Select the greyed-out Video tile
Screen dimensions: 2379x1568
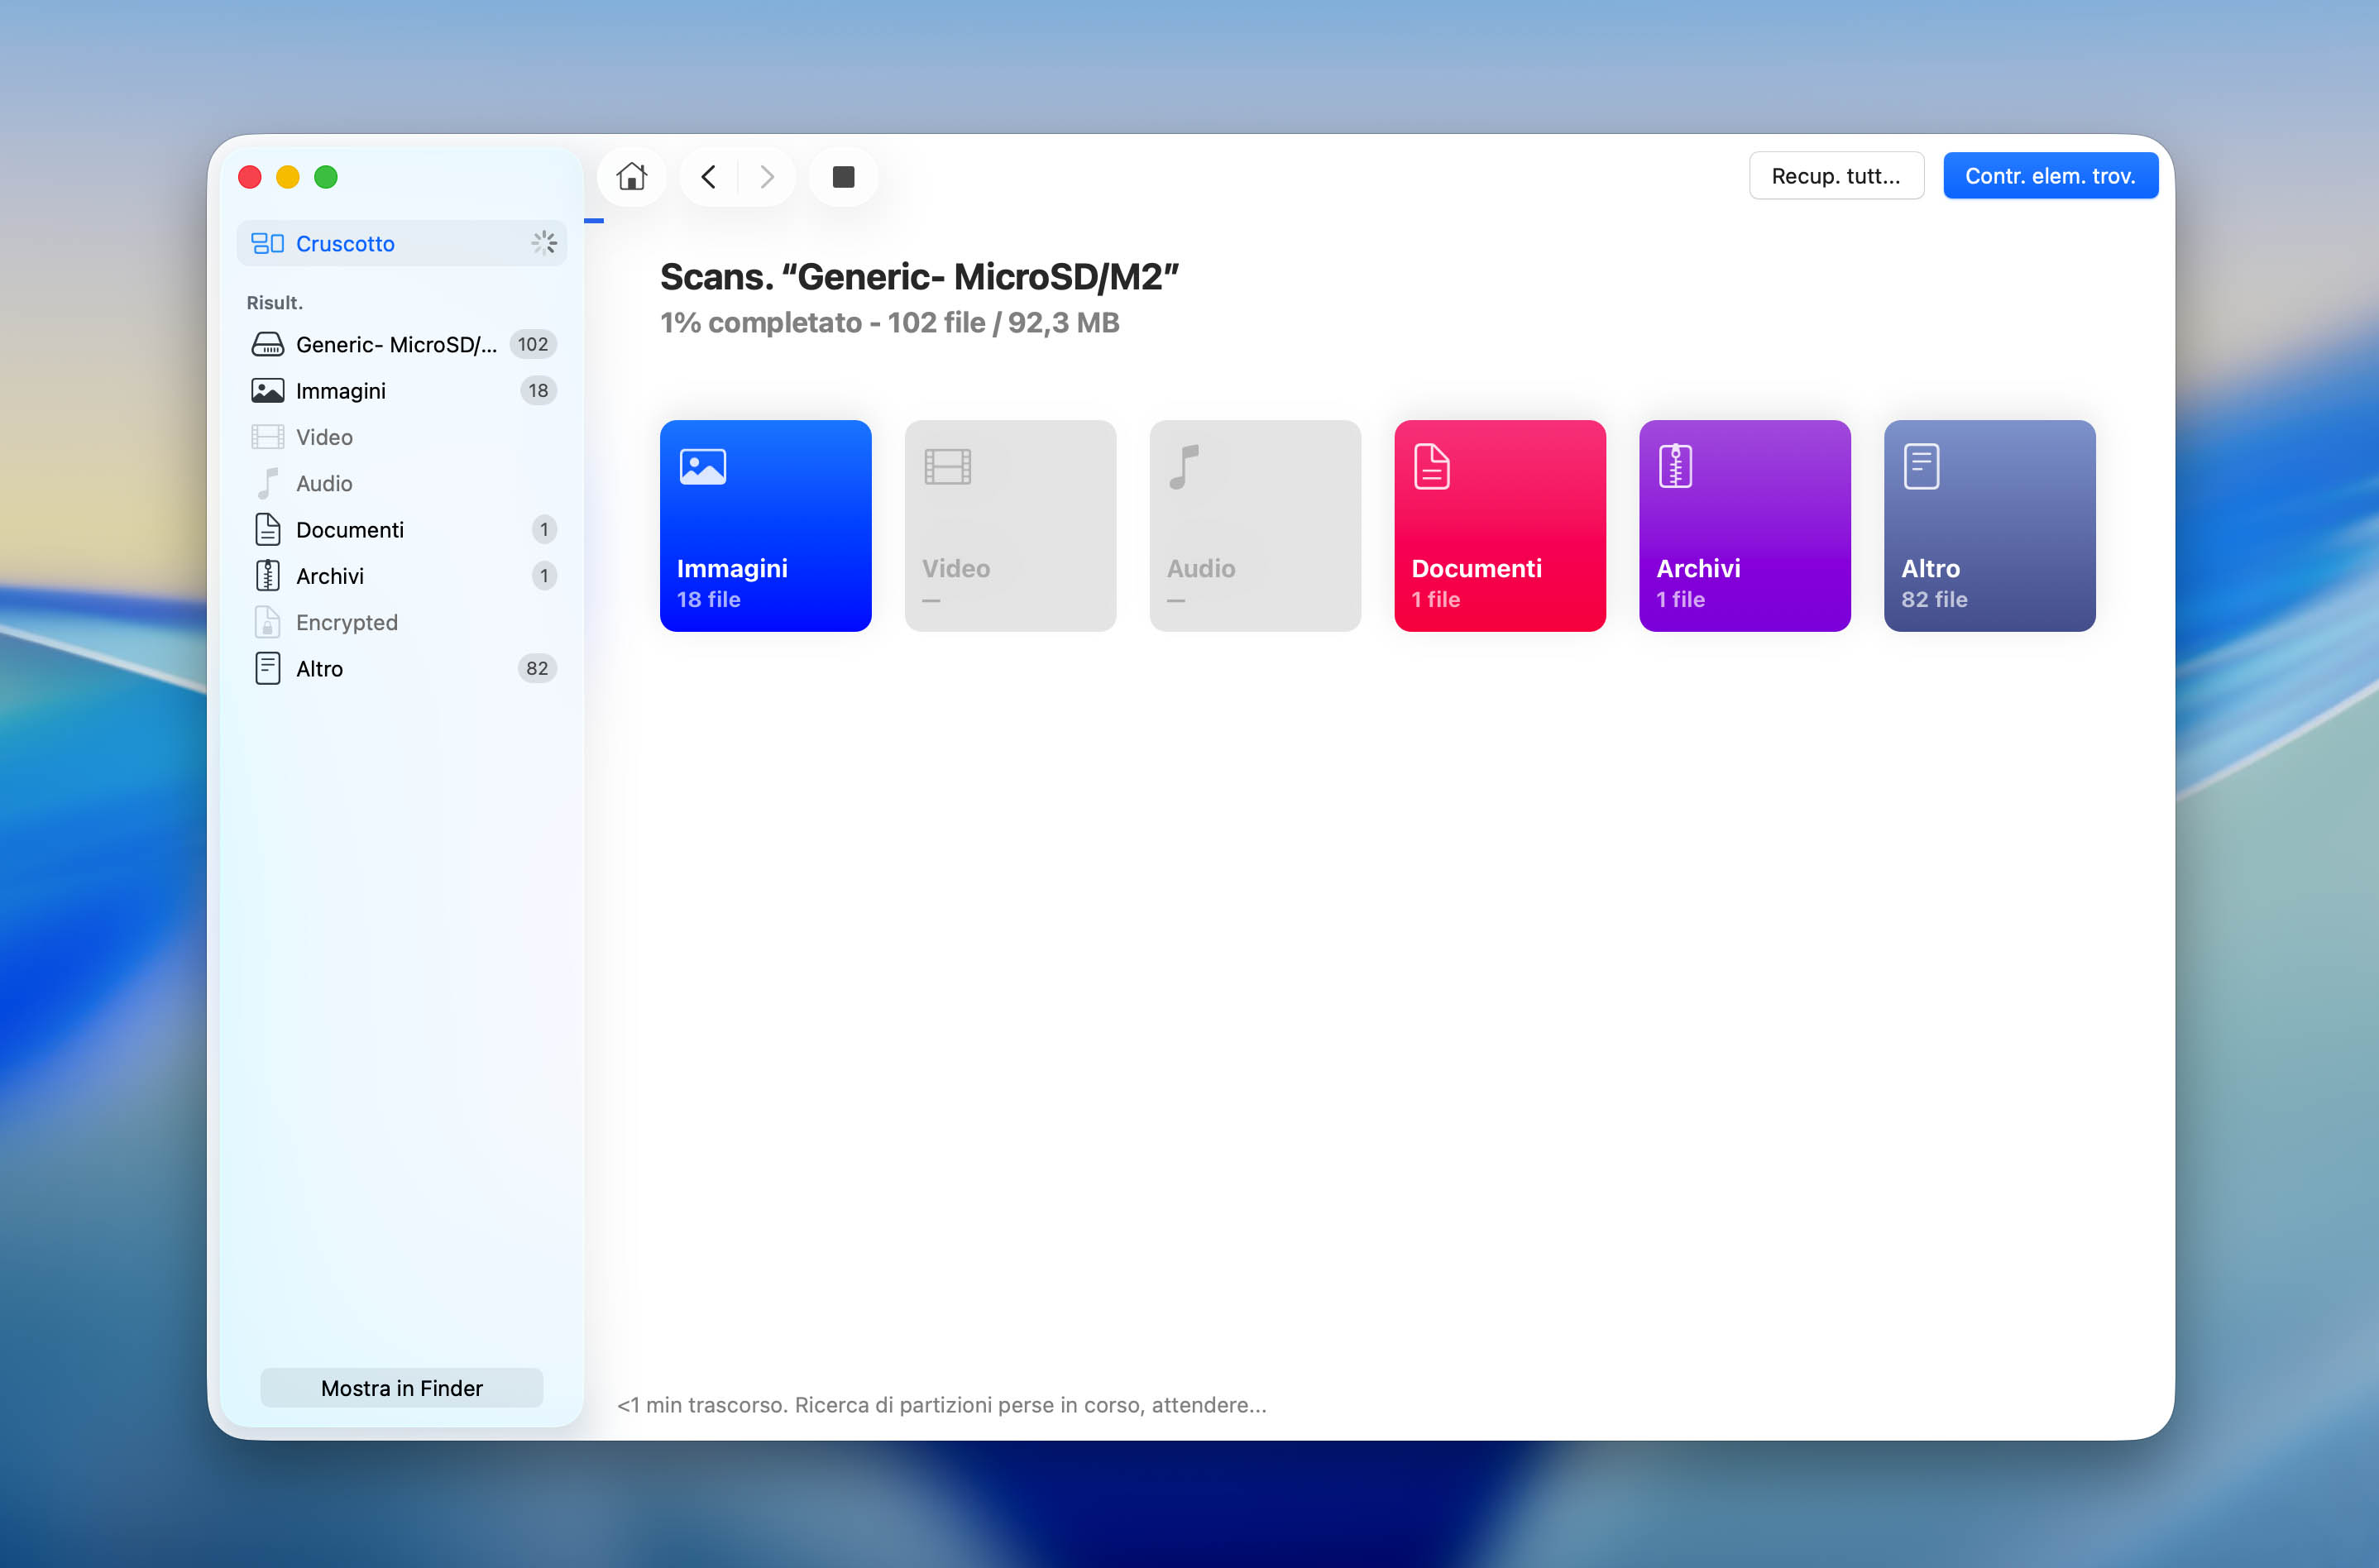(1010, 526)
